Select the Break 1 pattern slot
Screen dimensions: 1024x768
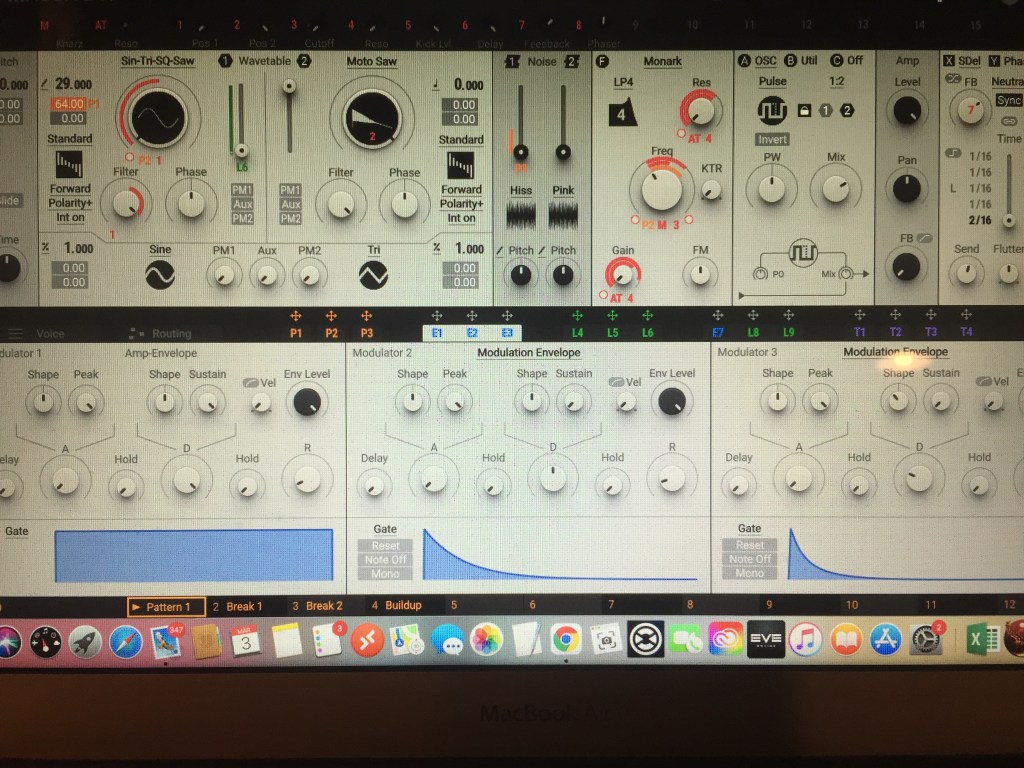[x=244, y=606]
